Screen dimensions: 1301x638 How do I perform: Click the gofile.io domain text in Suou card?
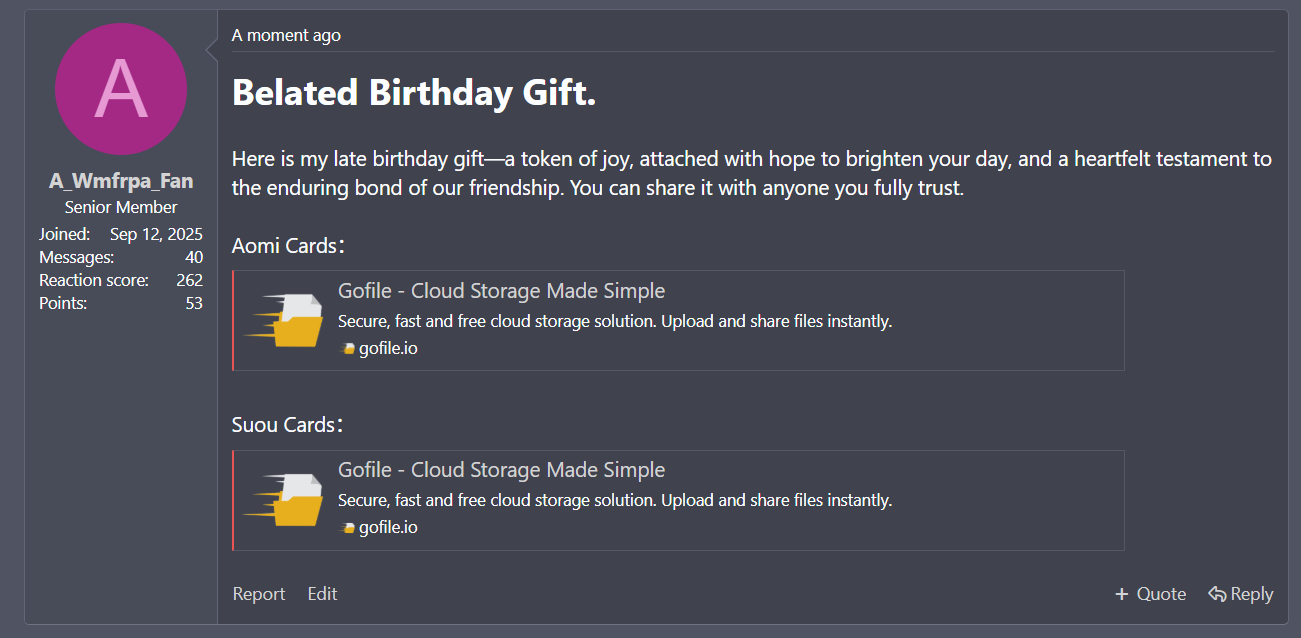388,527
